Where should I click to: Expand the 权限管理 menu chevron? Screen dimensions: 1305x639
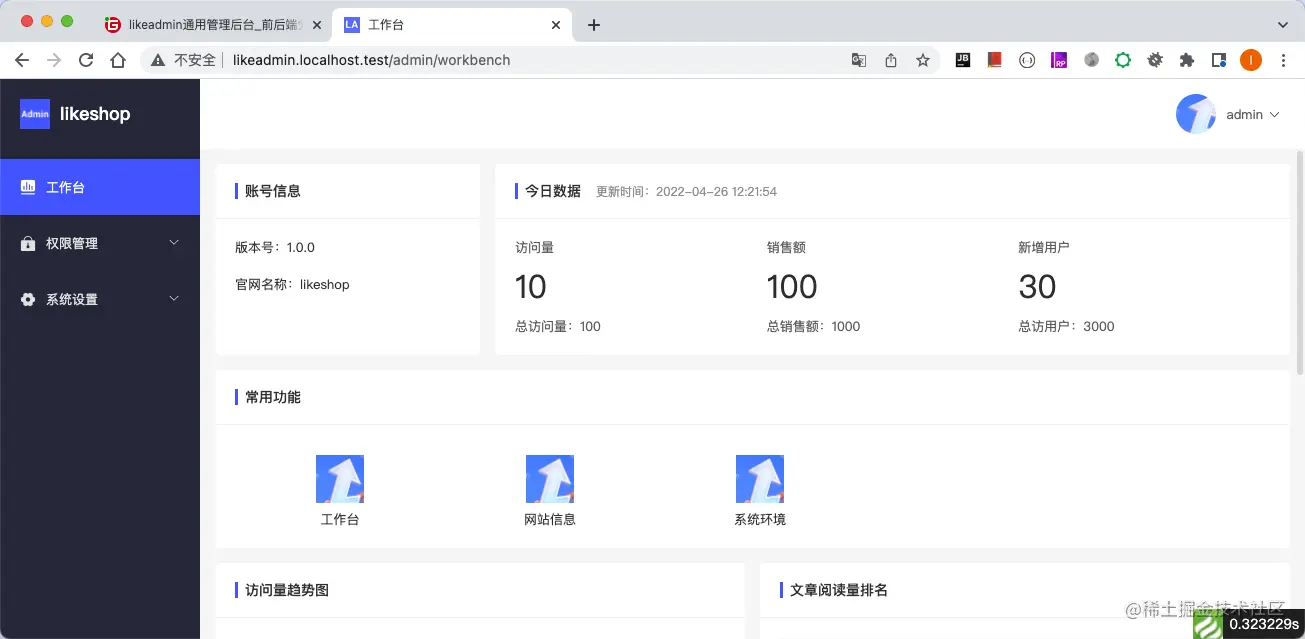173,242
